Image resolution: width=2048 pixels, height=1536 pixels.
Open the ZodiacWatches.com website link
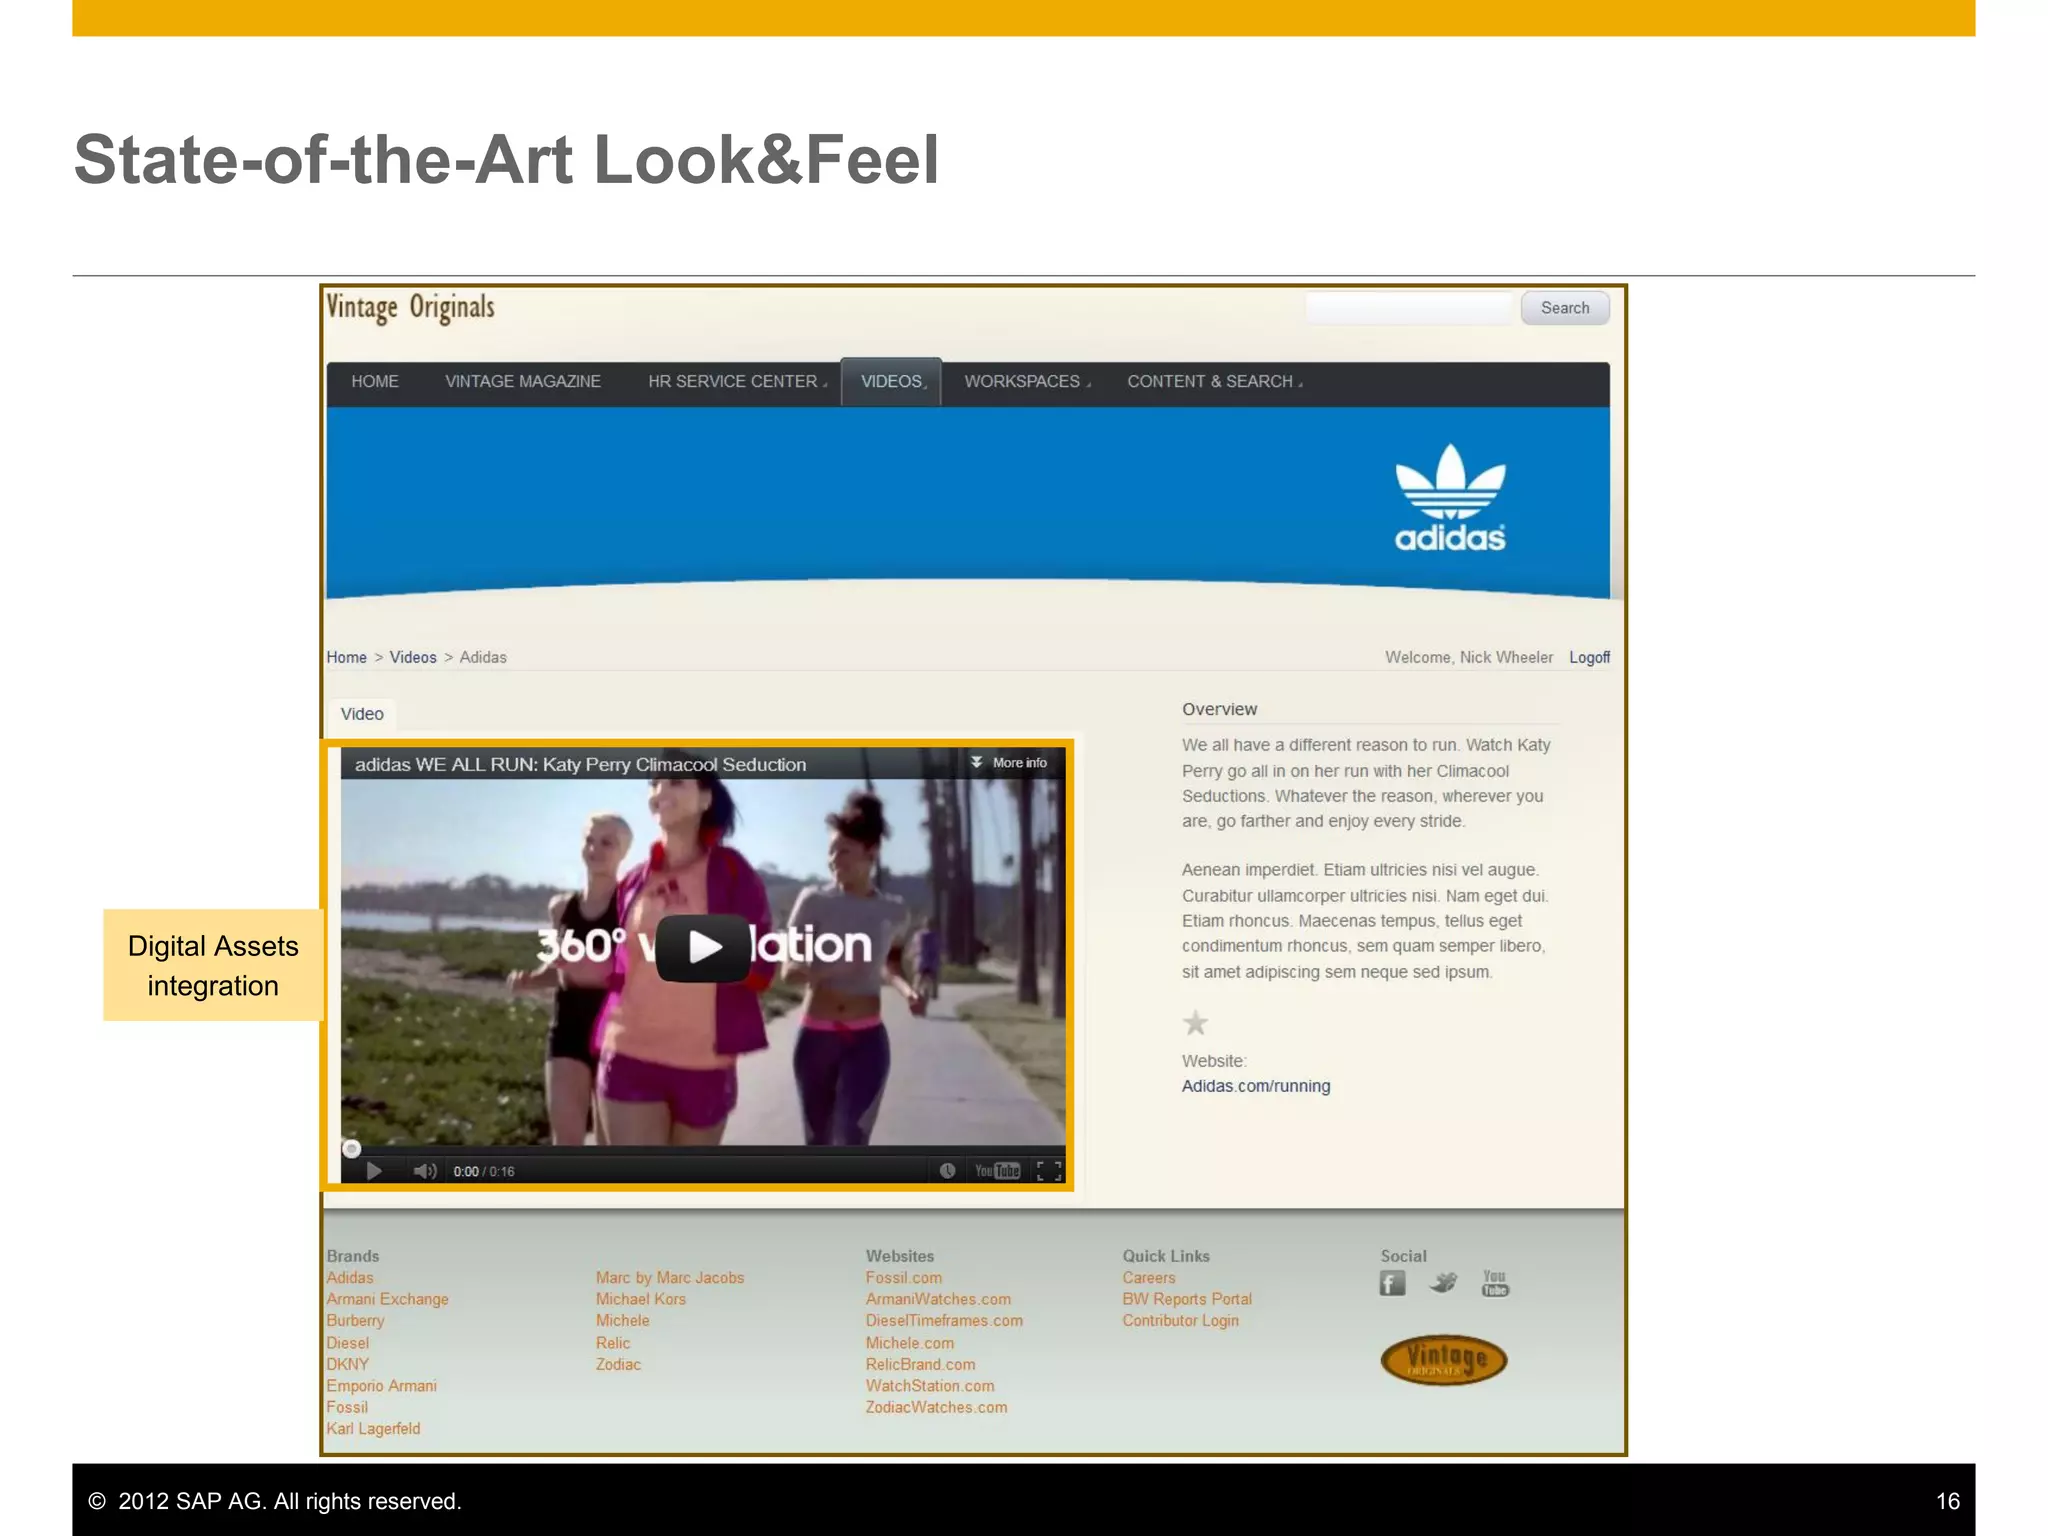coord(936,1407)
